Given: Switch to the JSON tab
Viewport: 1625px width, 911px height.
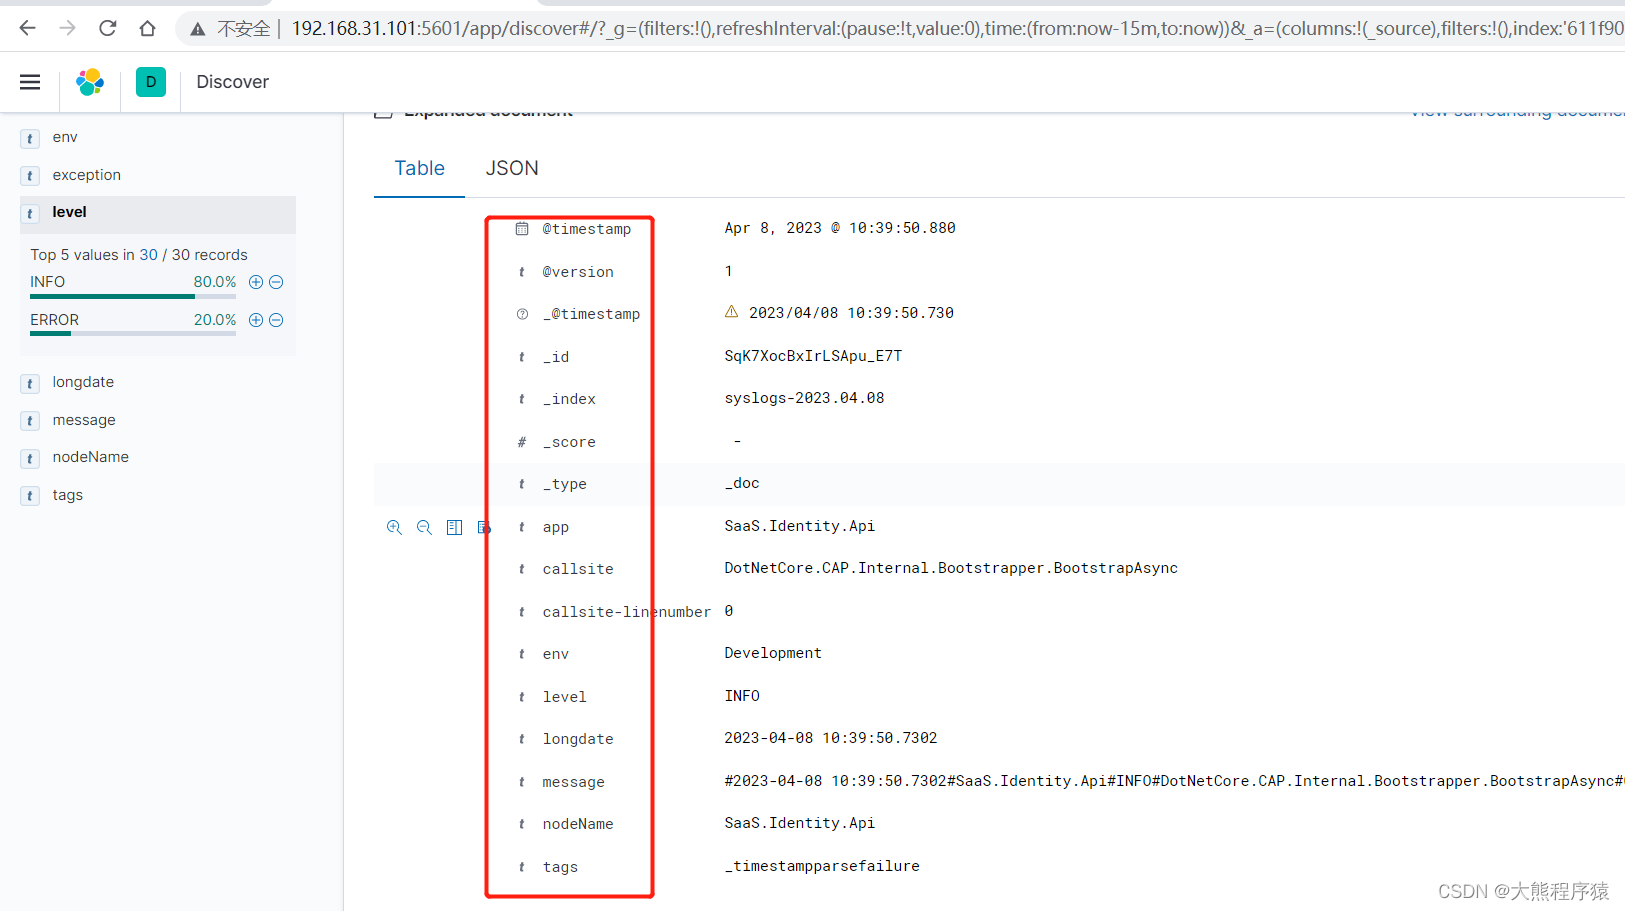Looking at the screenshot, I should pyautogui.click(x=512, y=168).
